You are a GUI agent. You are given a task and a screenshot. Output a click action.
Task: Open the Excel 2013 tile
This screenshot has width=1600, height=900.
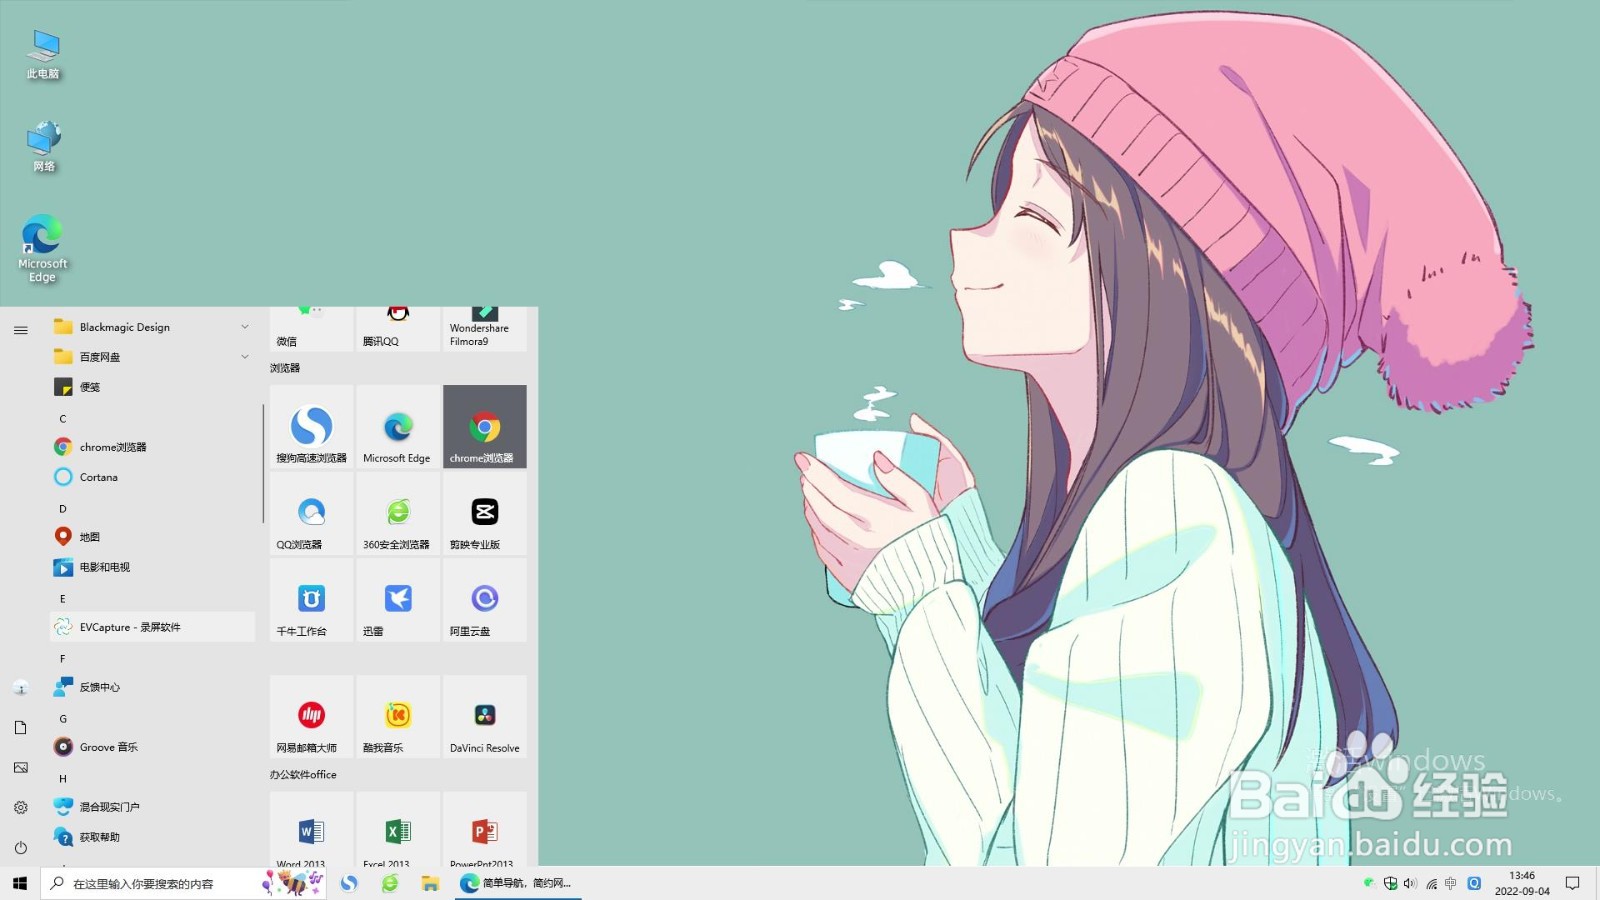click(398, 829)
